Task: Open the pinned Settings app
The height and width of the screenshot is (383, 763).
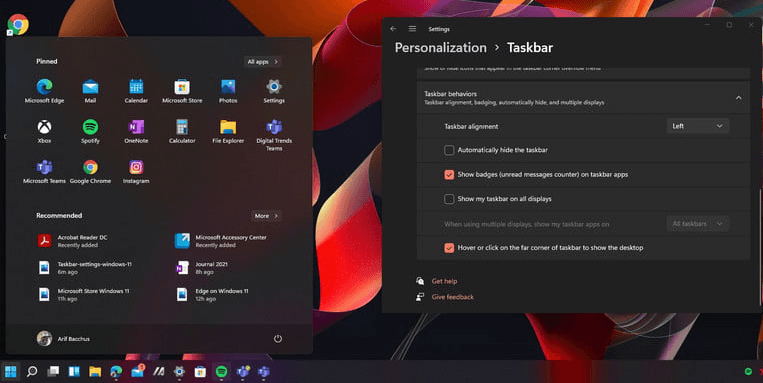Action: pos(274,91)
